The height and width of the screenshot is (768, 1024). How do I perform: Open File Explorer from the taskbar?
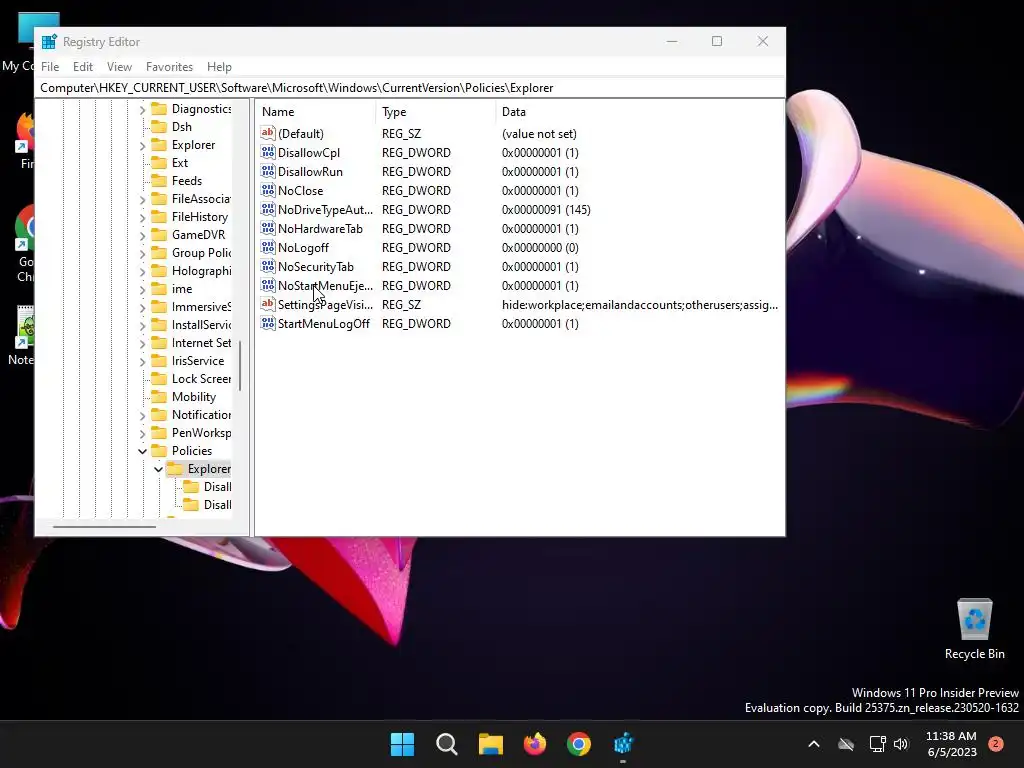coord(490,744)
